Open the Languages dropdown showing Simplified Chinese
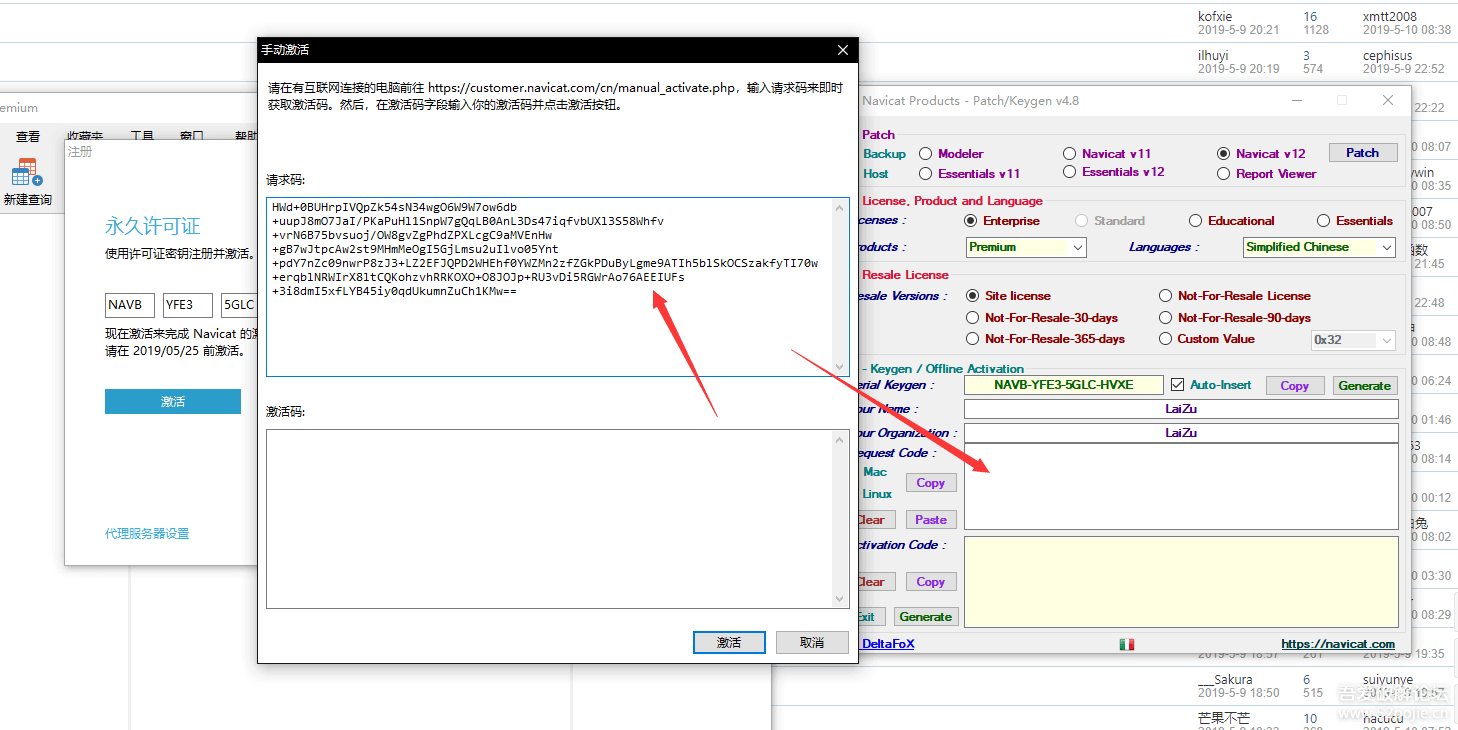1458x730 pixels. click(1320, 247)
